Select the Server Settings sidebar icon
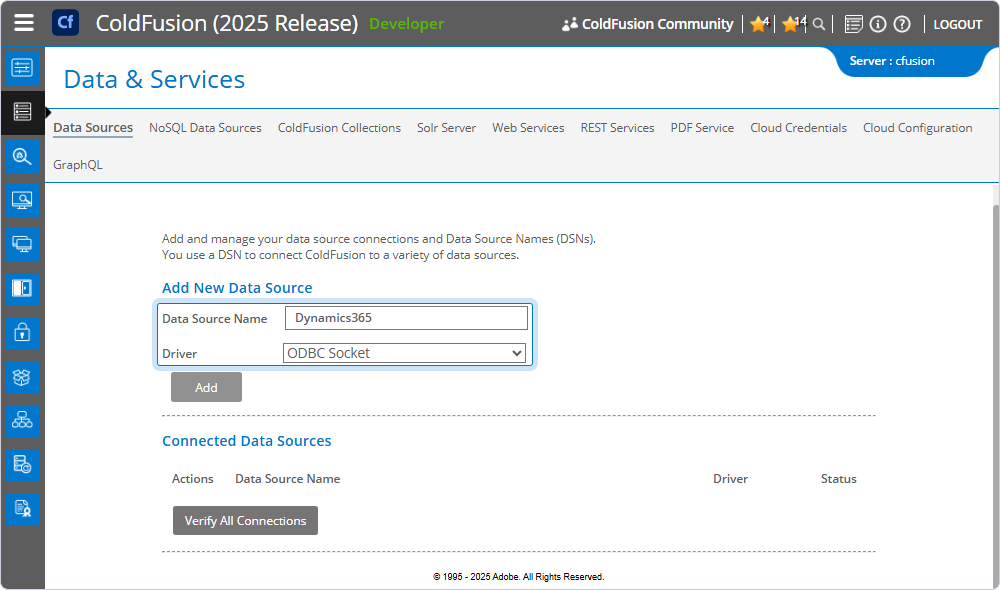The image size is (1000, 590). pos(22,68)
